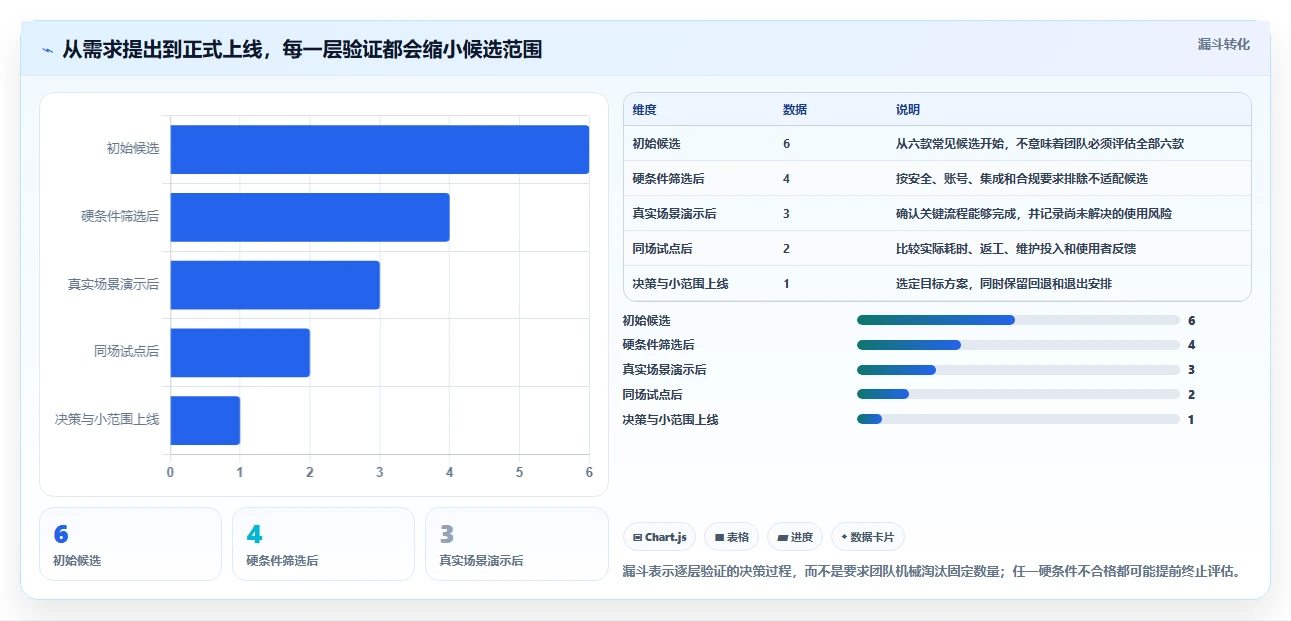
Task: Click the footnote starting with 漏斗表示逐层验证
Action: tap(932, 572)
